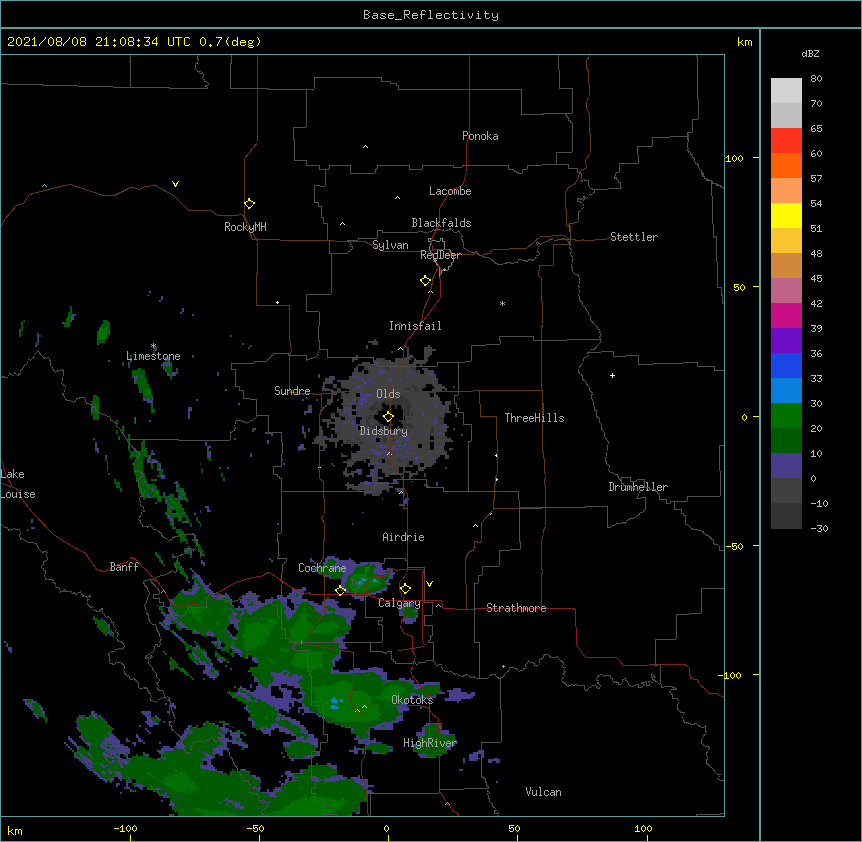Click the -30 value in dBZ legend
The image size is (862, 842).
click(819, 528)
